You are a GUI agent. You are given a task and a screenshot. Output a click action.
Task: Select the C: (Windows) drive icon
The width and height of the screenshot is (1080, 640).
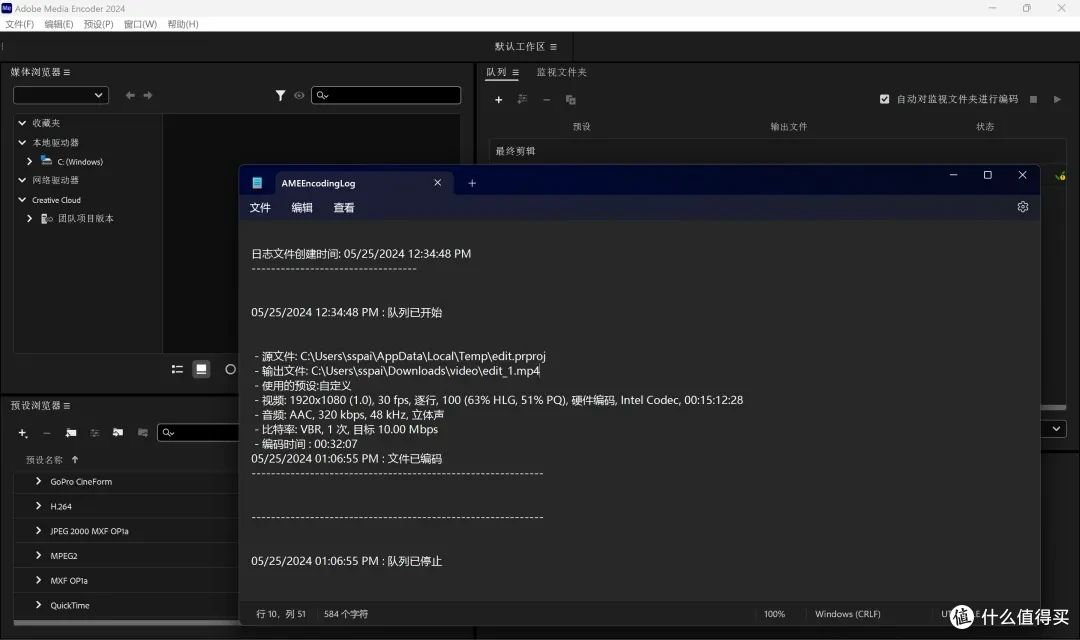46,161
